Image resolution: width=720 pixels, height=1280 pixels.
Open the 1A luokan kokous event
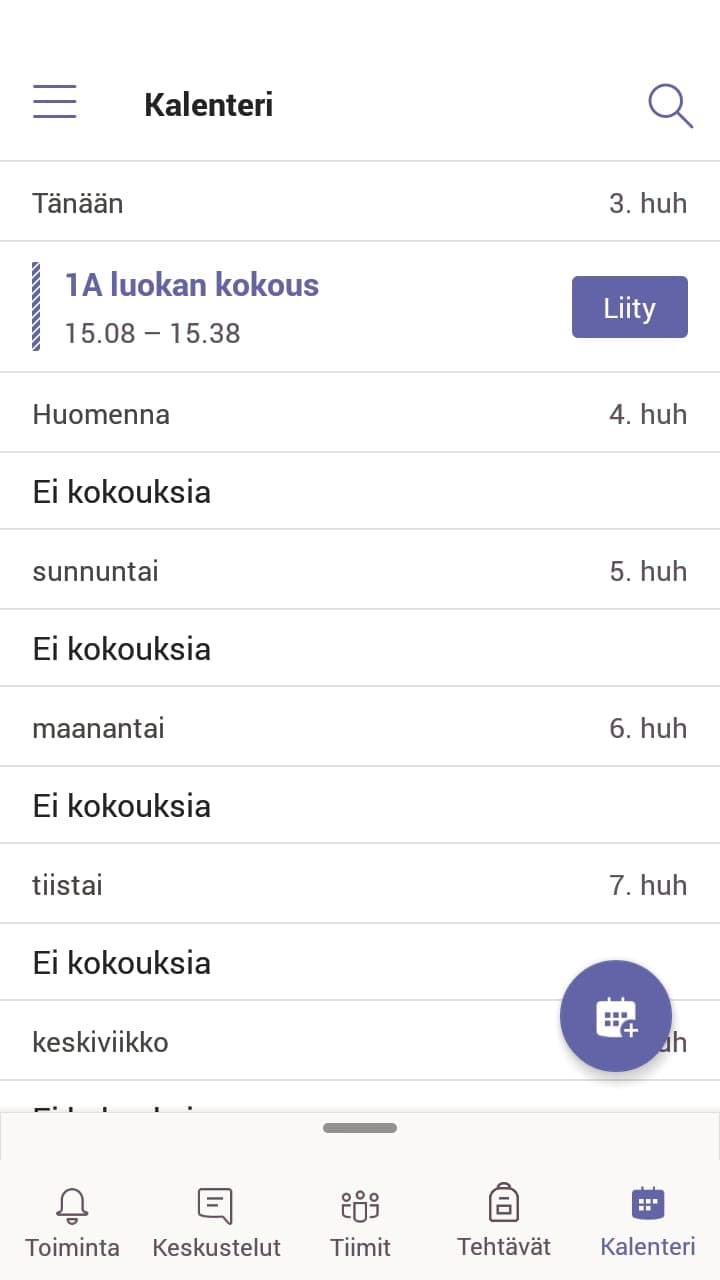(x=192, y=285)
